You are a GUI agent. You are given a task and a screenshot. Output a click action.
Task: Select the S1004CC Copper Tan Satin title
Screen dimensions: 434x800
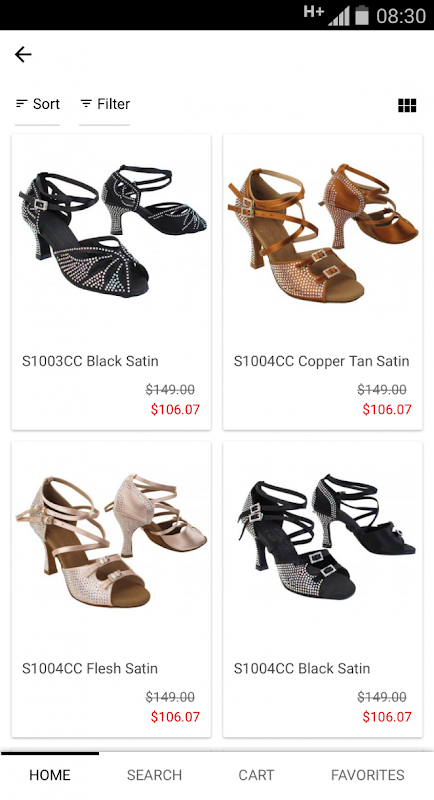(x=321, y=361)
